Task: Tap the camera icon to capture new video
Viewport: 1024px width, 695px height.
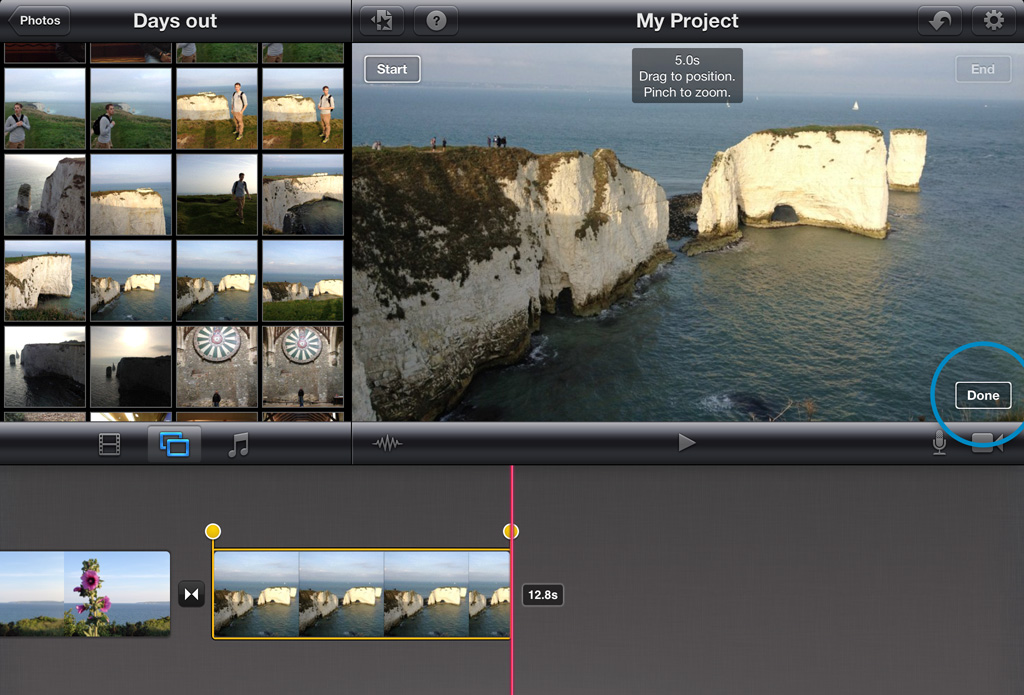Action: (x=988, y=442)
